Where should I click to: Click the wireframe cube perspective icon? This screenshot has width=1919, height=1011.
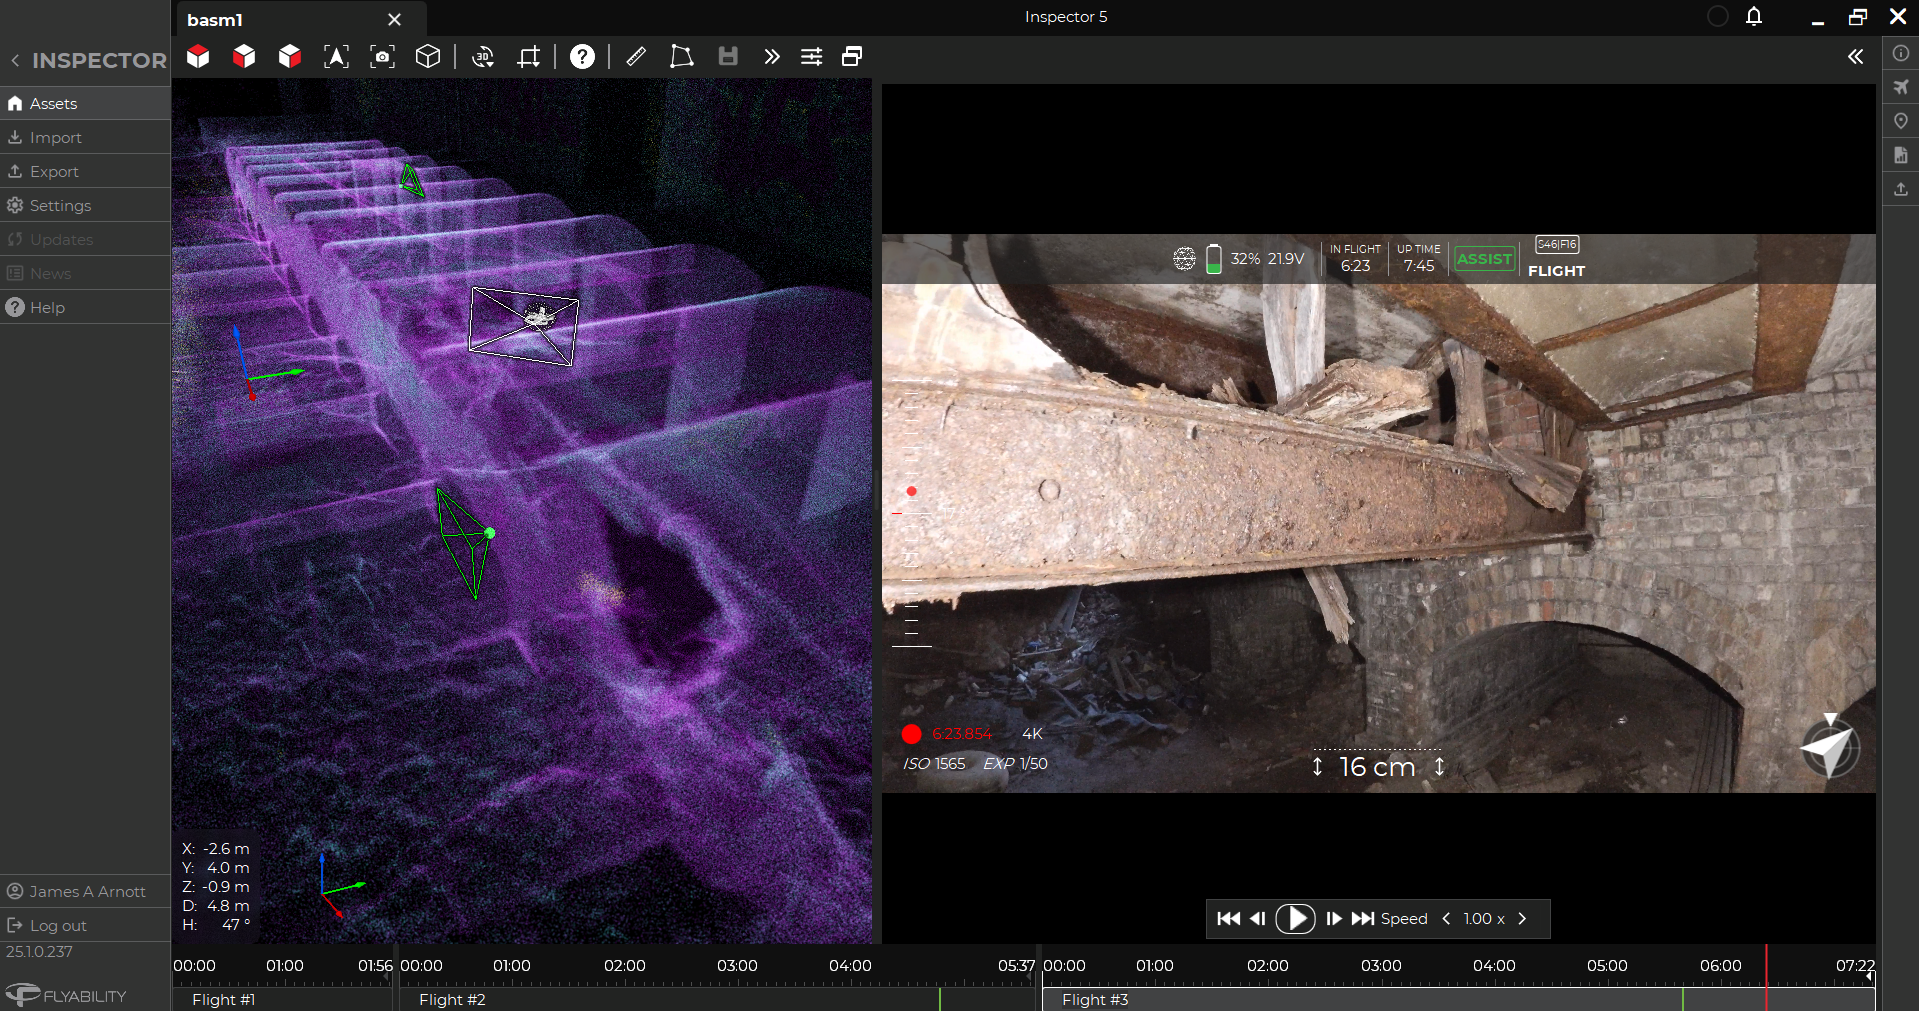(428, 57)
